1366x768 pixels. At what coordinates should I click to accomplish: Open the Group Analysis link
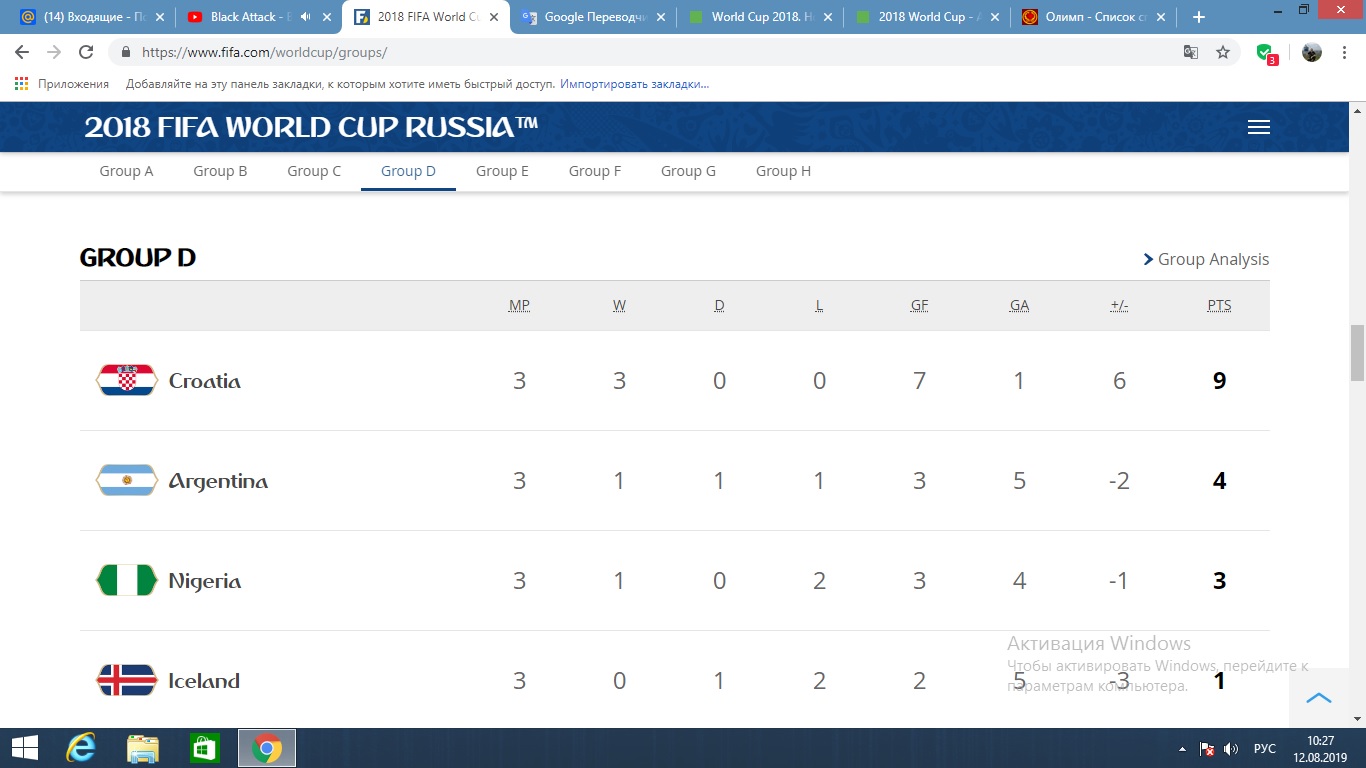[x=1206, y=259]
